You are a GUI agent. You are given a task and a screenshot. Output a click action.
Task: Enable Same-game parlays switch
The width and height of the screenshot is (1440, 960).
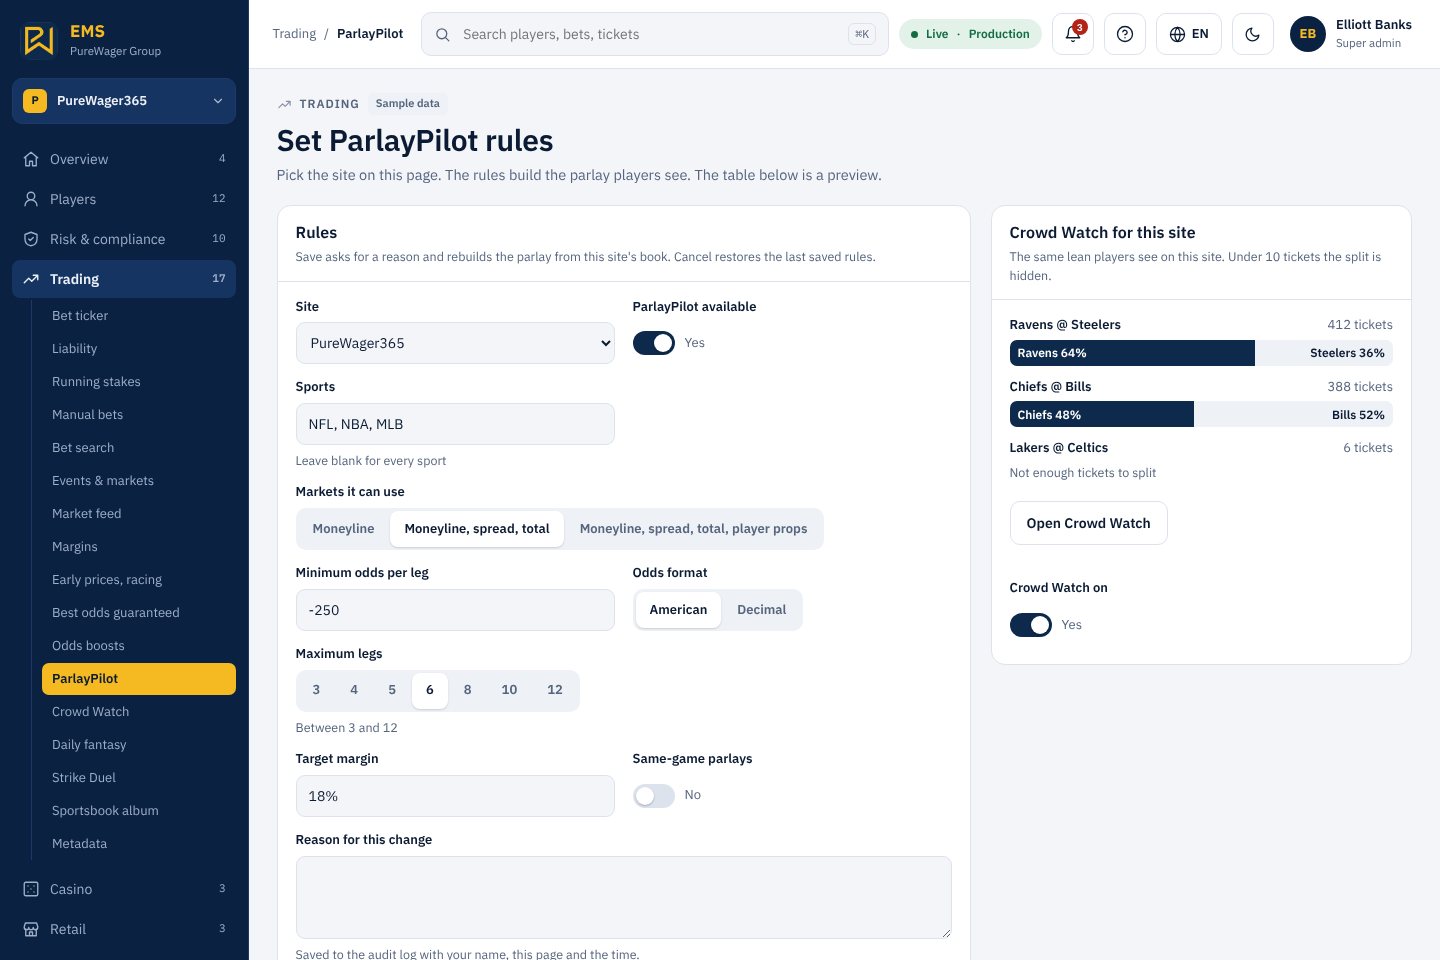pyautogui.click(x=654, y=795)
